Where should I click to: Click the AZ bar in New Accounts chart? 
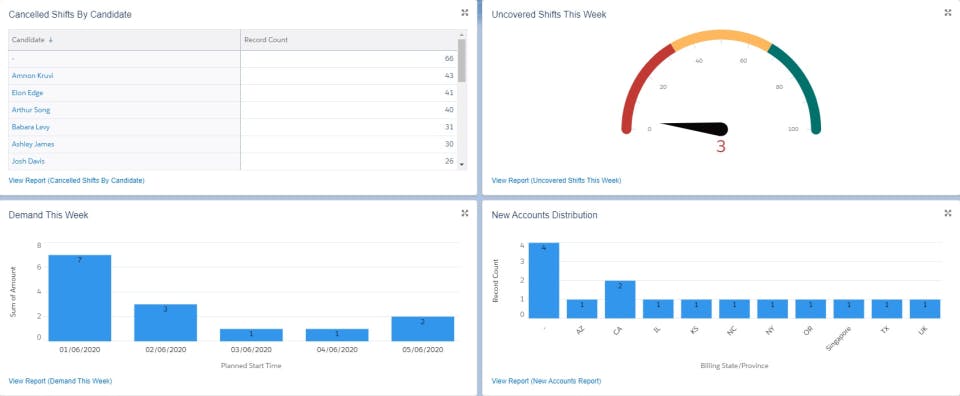[x=582, y=309]
